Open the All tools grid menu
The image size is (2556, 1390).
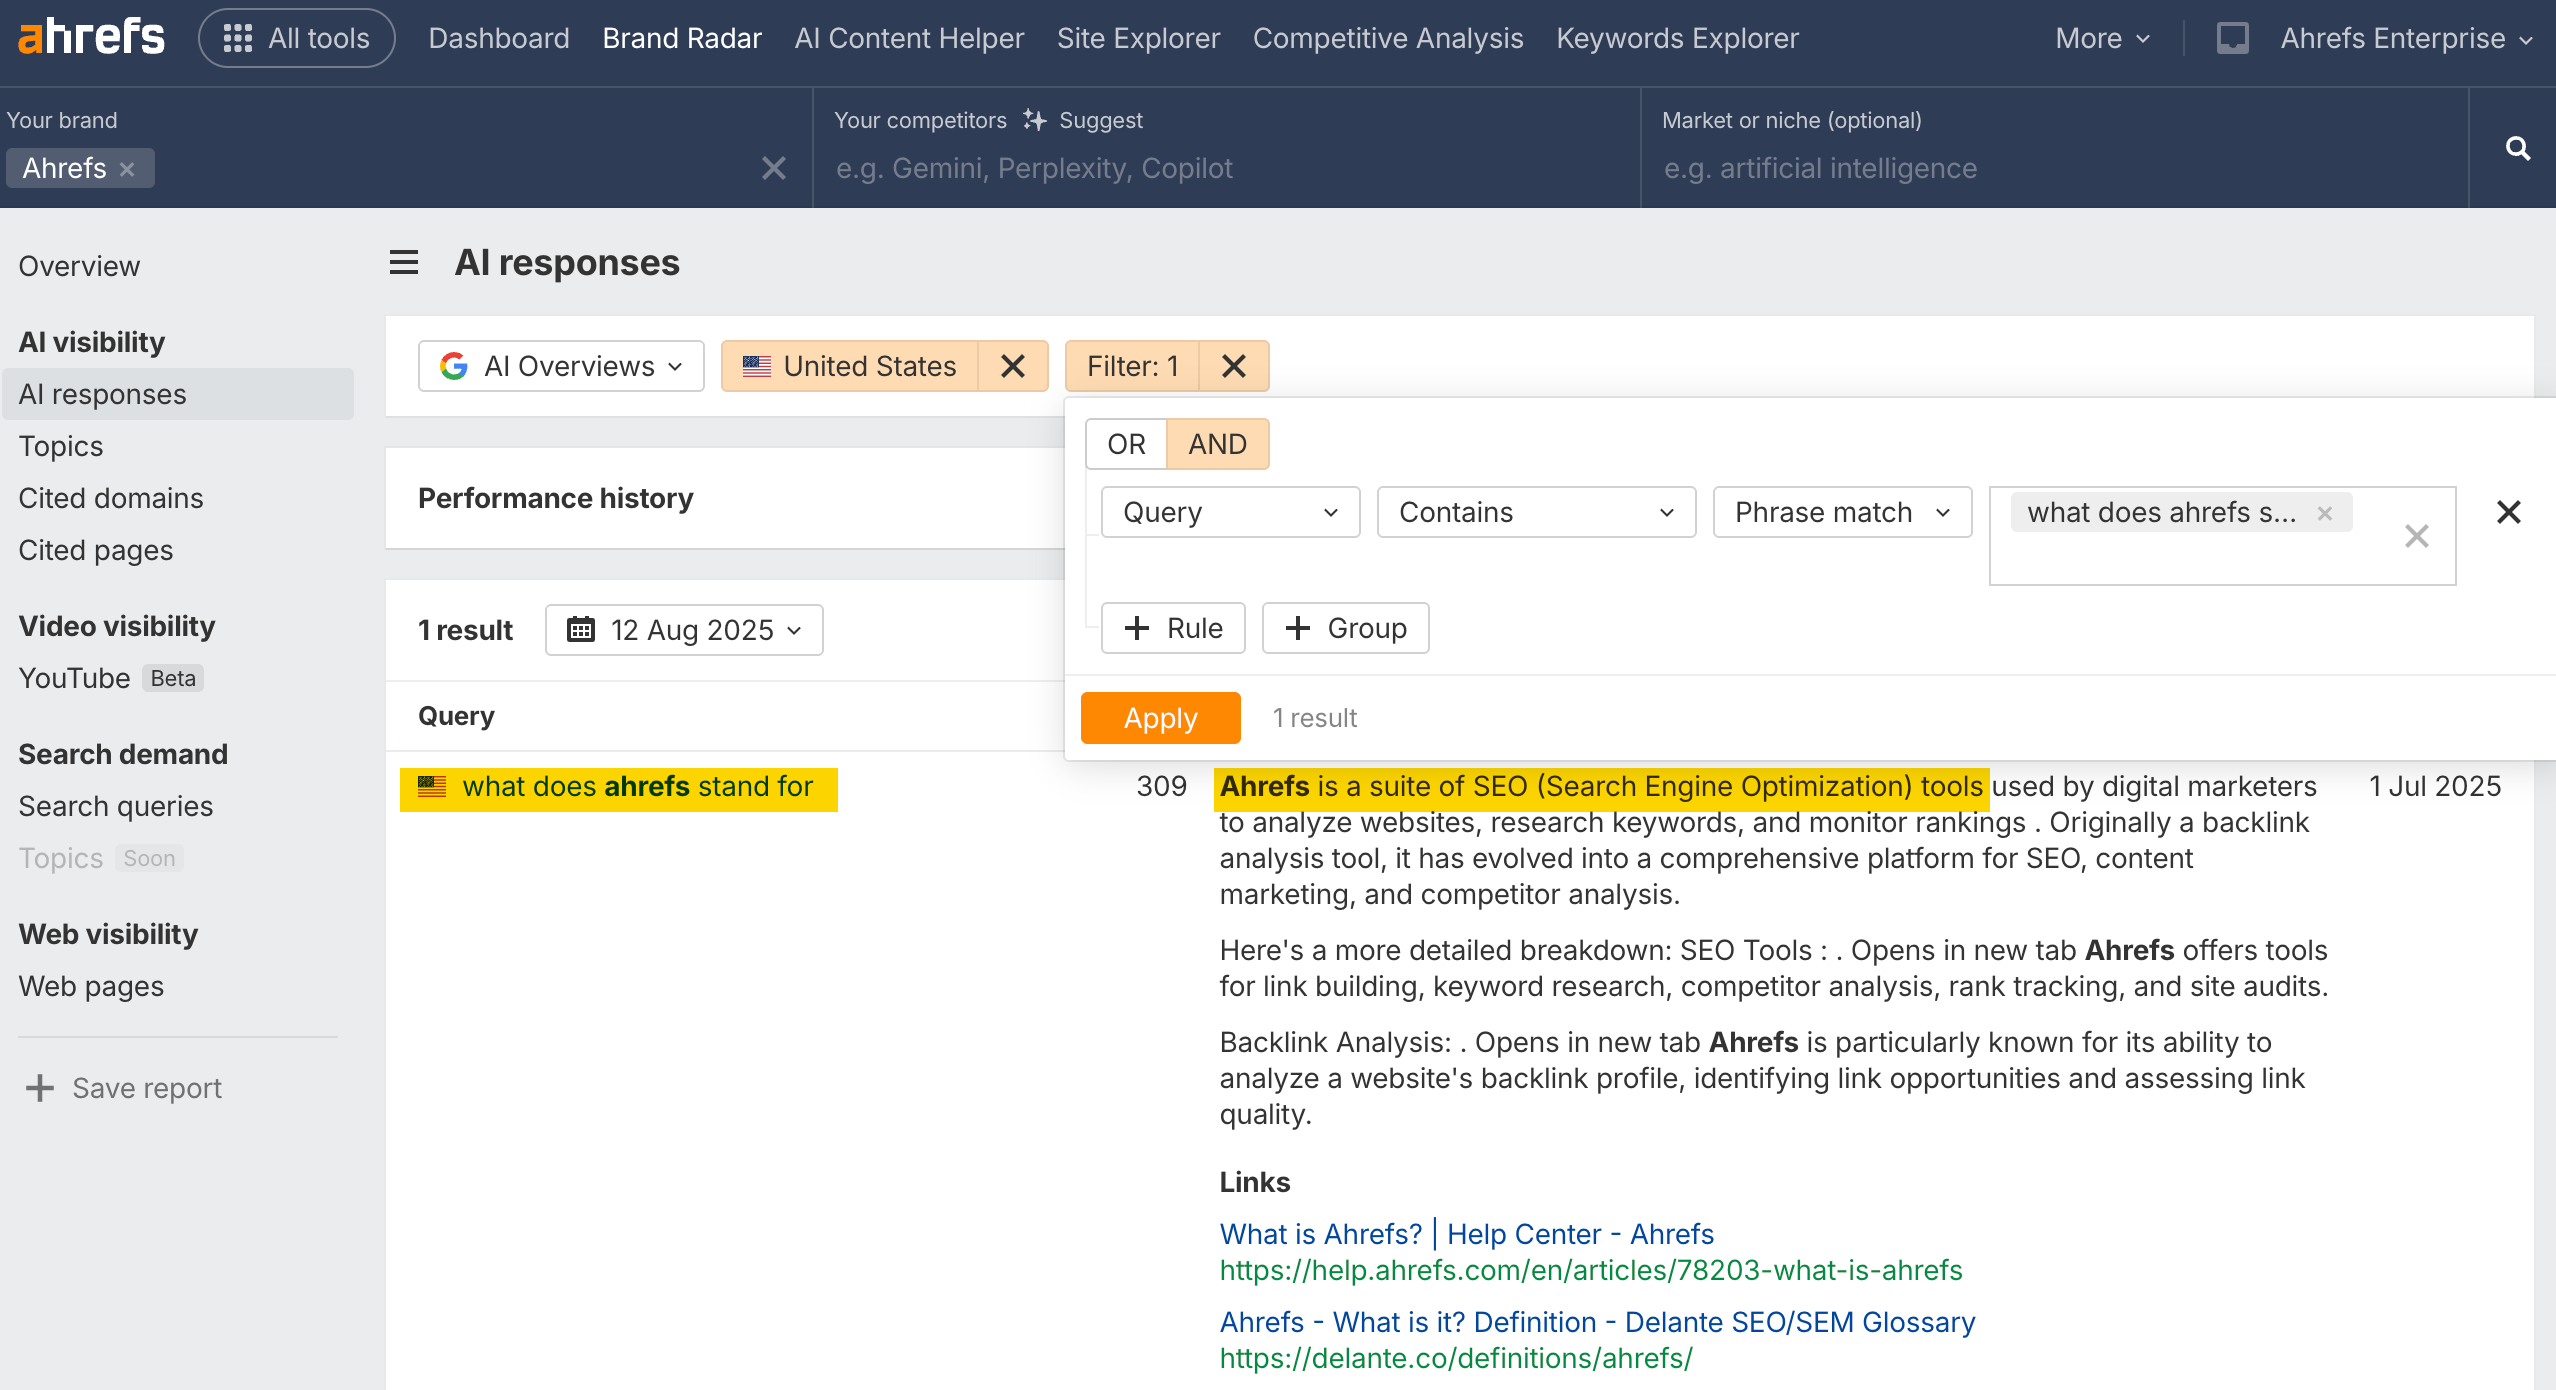[297, 38]
